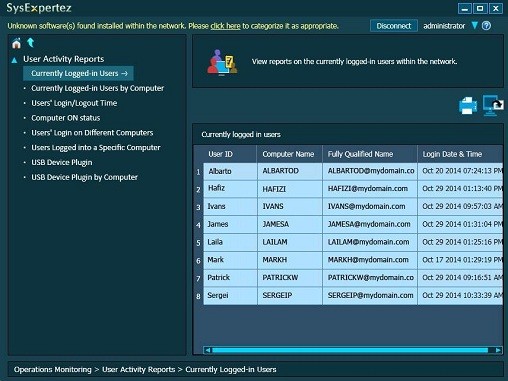Click the horizontal scrollbar thumb
This screenshot has width=508, height=381.
[x=350, y=350]
